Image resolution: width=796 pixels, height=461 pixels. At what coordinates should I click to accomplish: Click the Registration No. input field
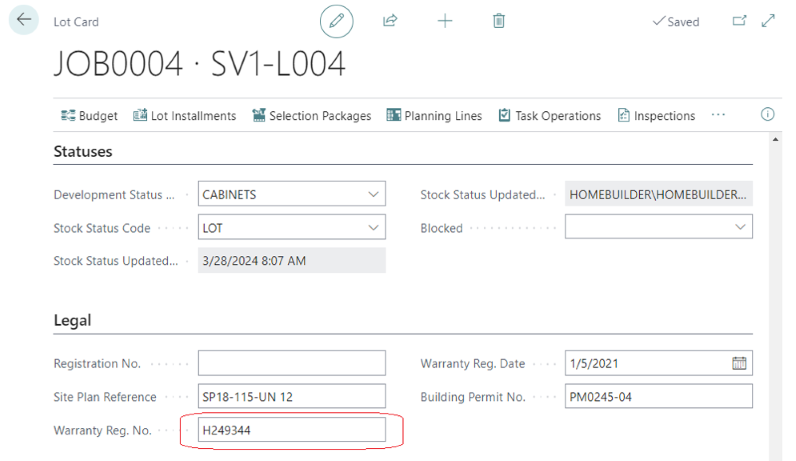coord(291,363)
